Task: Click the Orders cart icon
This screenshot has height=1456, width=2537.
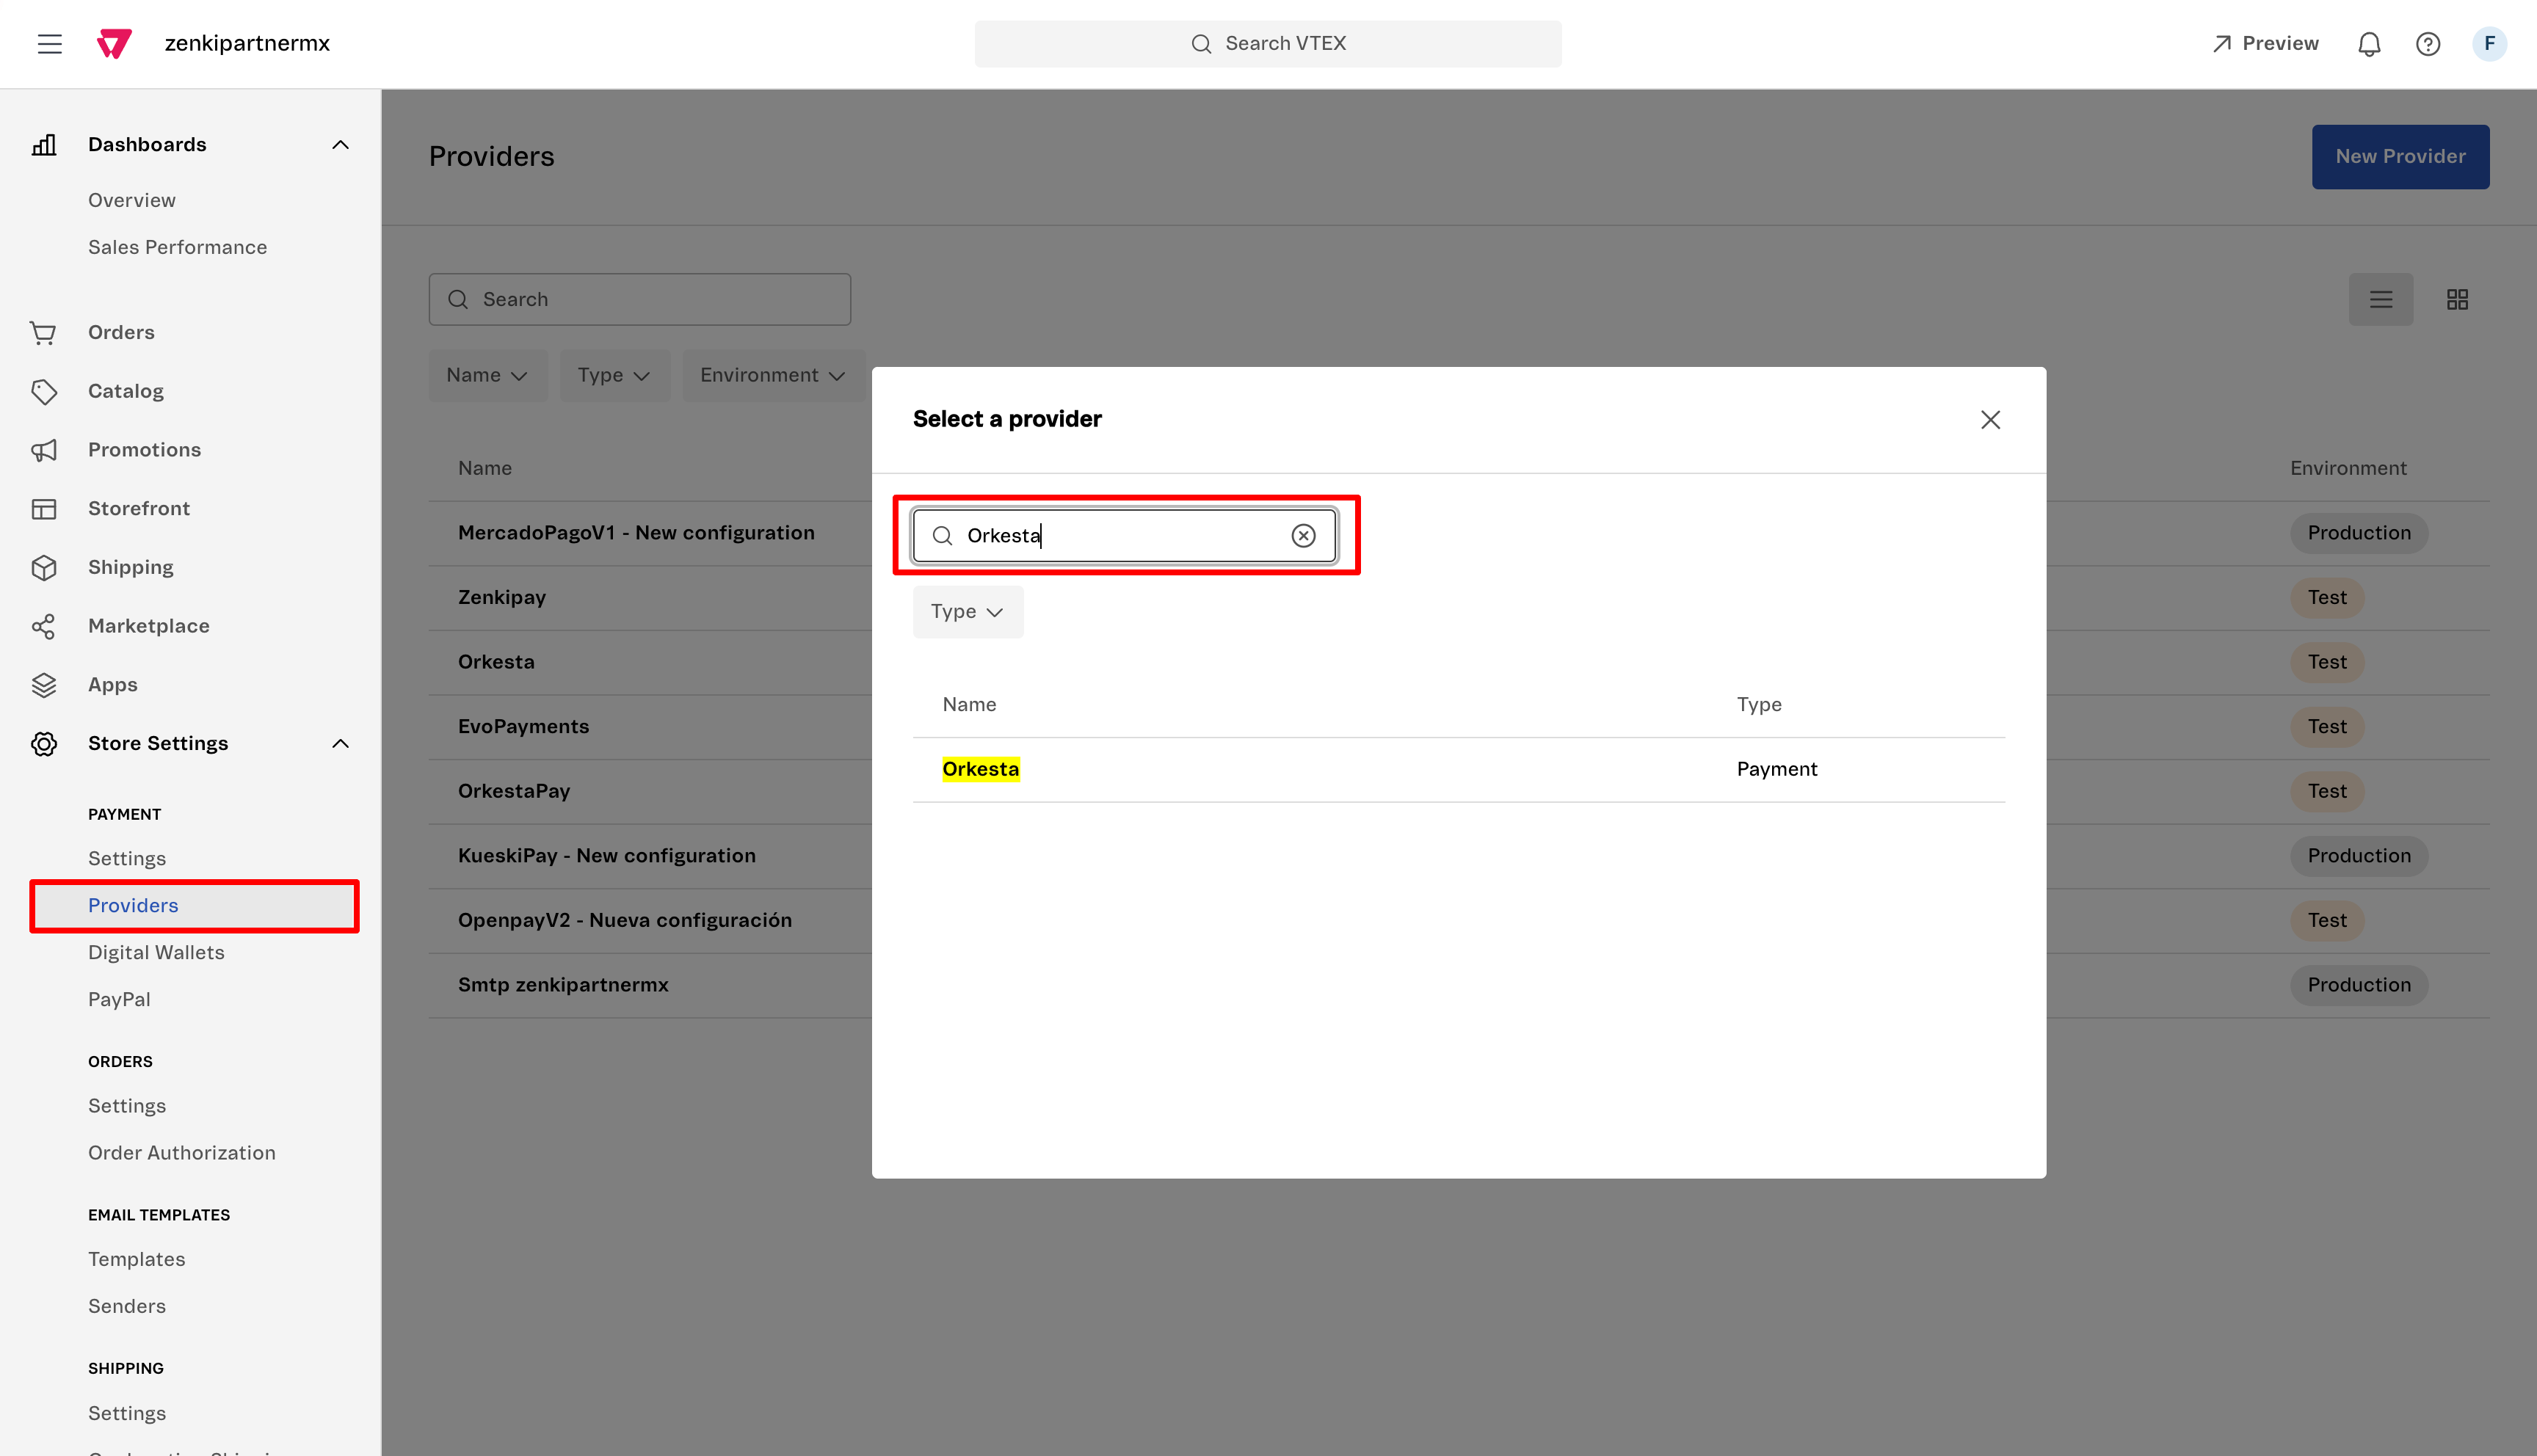Action: 44,333
